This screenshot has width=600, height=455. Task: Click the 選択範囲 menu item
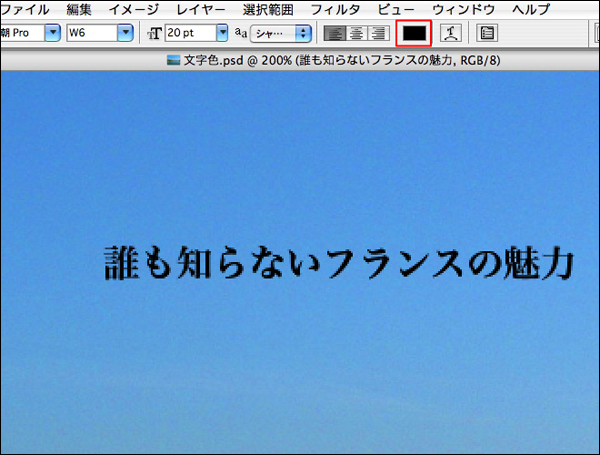click(268, 9)
